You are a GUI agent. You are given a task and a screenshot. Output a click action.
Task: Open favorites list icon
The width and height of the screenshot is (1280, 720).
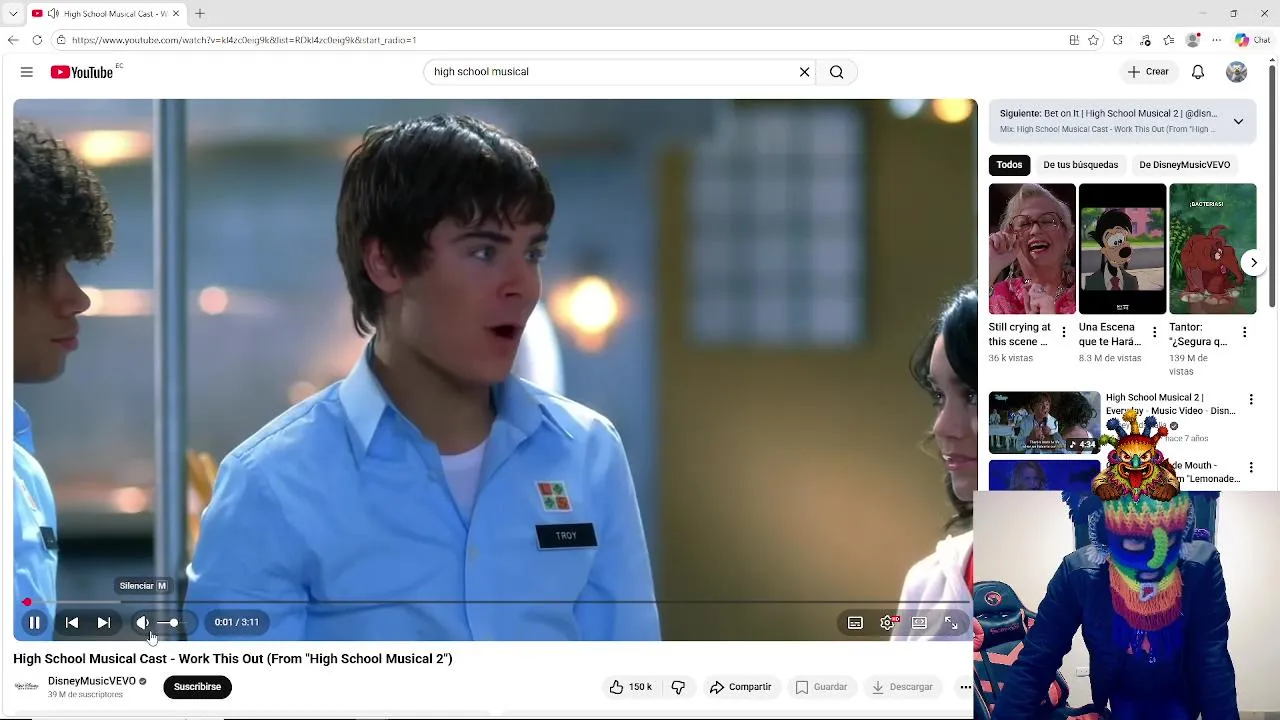pos(1168,40)
